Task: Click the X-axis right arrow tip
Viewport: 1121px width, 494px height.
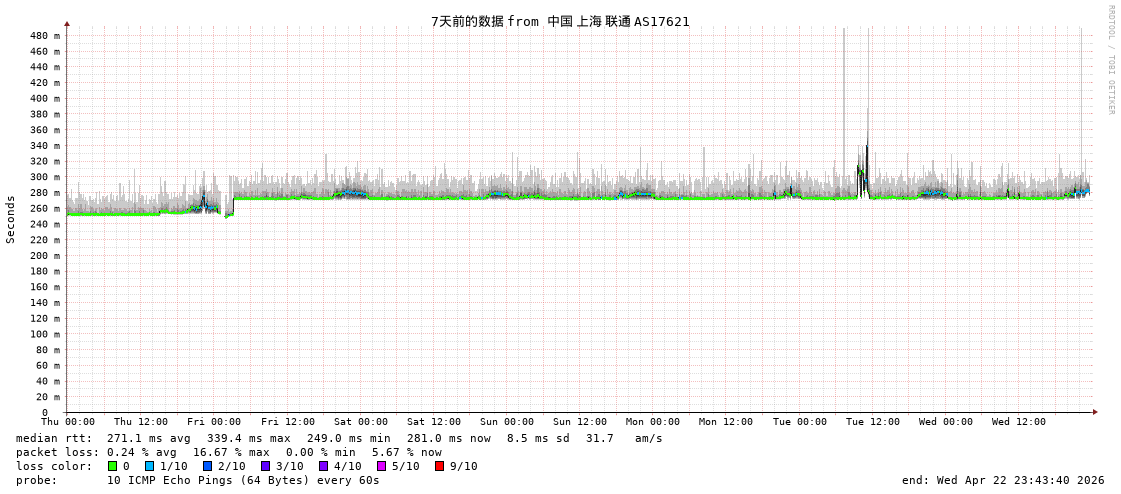Action: point(1095,412)
